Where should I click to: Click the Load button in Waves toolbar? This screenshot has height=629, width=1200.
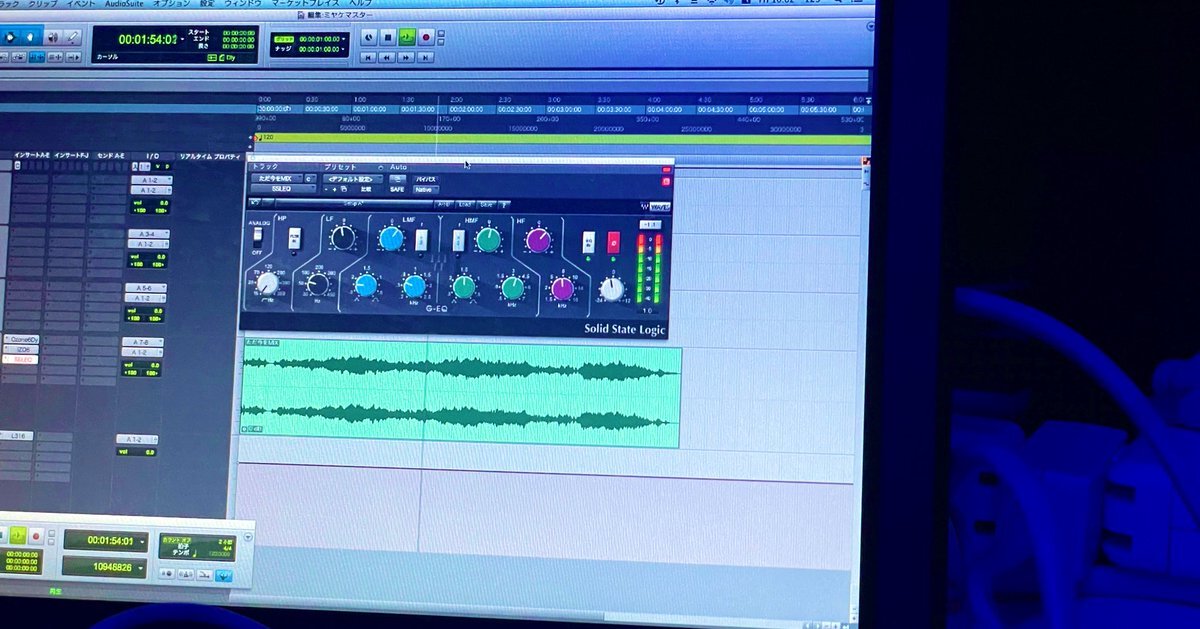(466, 203)
